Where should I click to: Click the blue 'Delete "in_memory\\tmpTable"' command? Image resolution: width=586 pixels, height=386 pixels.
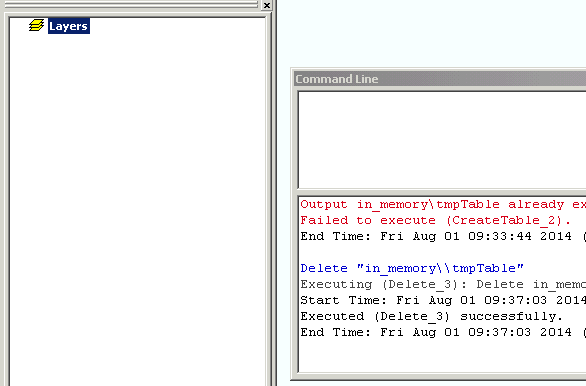(412, 268)
